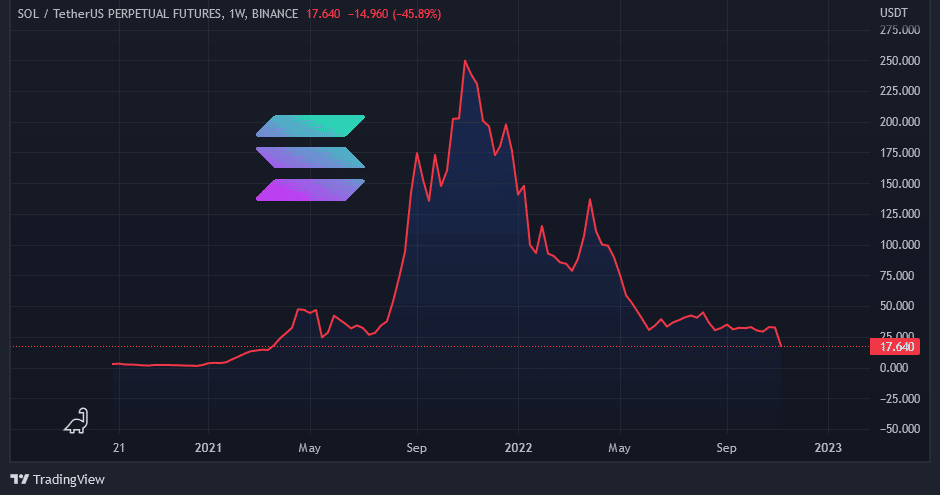Click the dinosaur icon in chart corner

coord(76,421)
